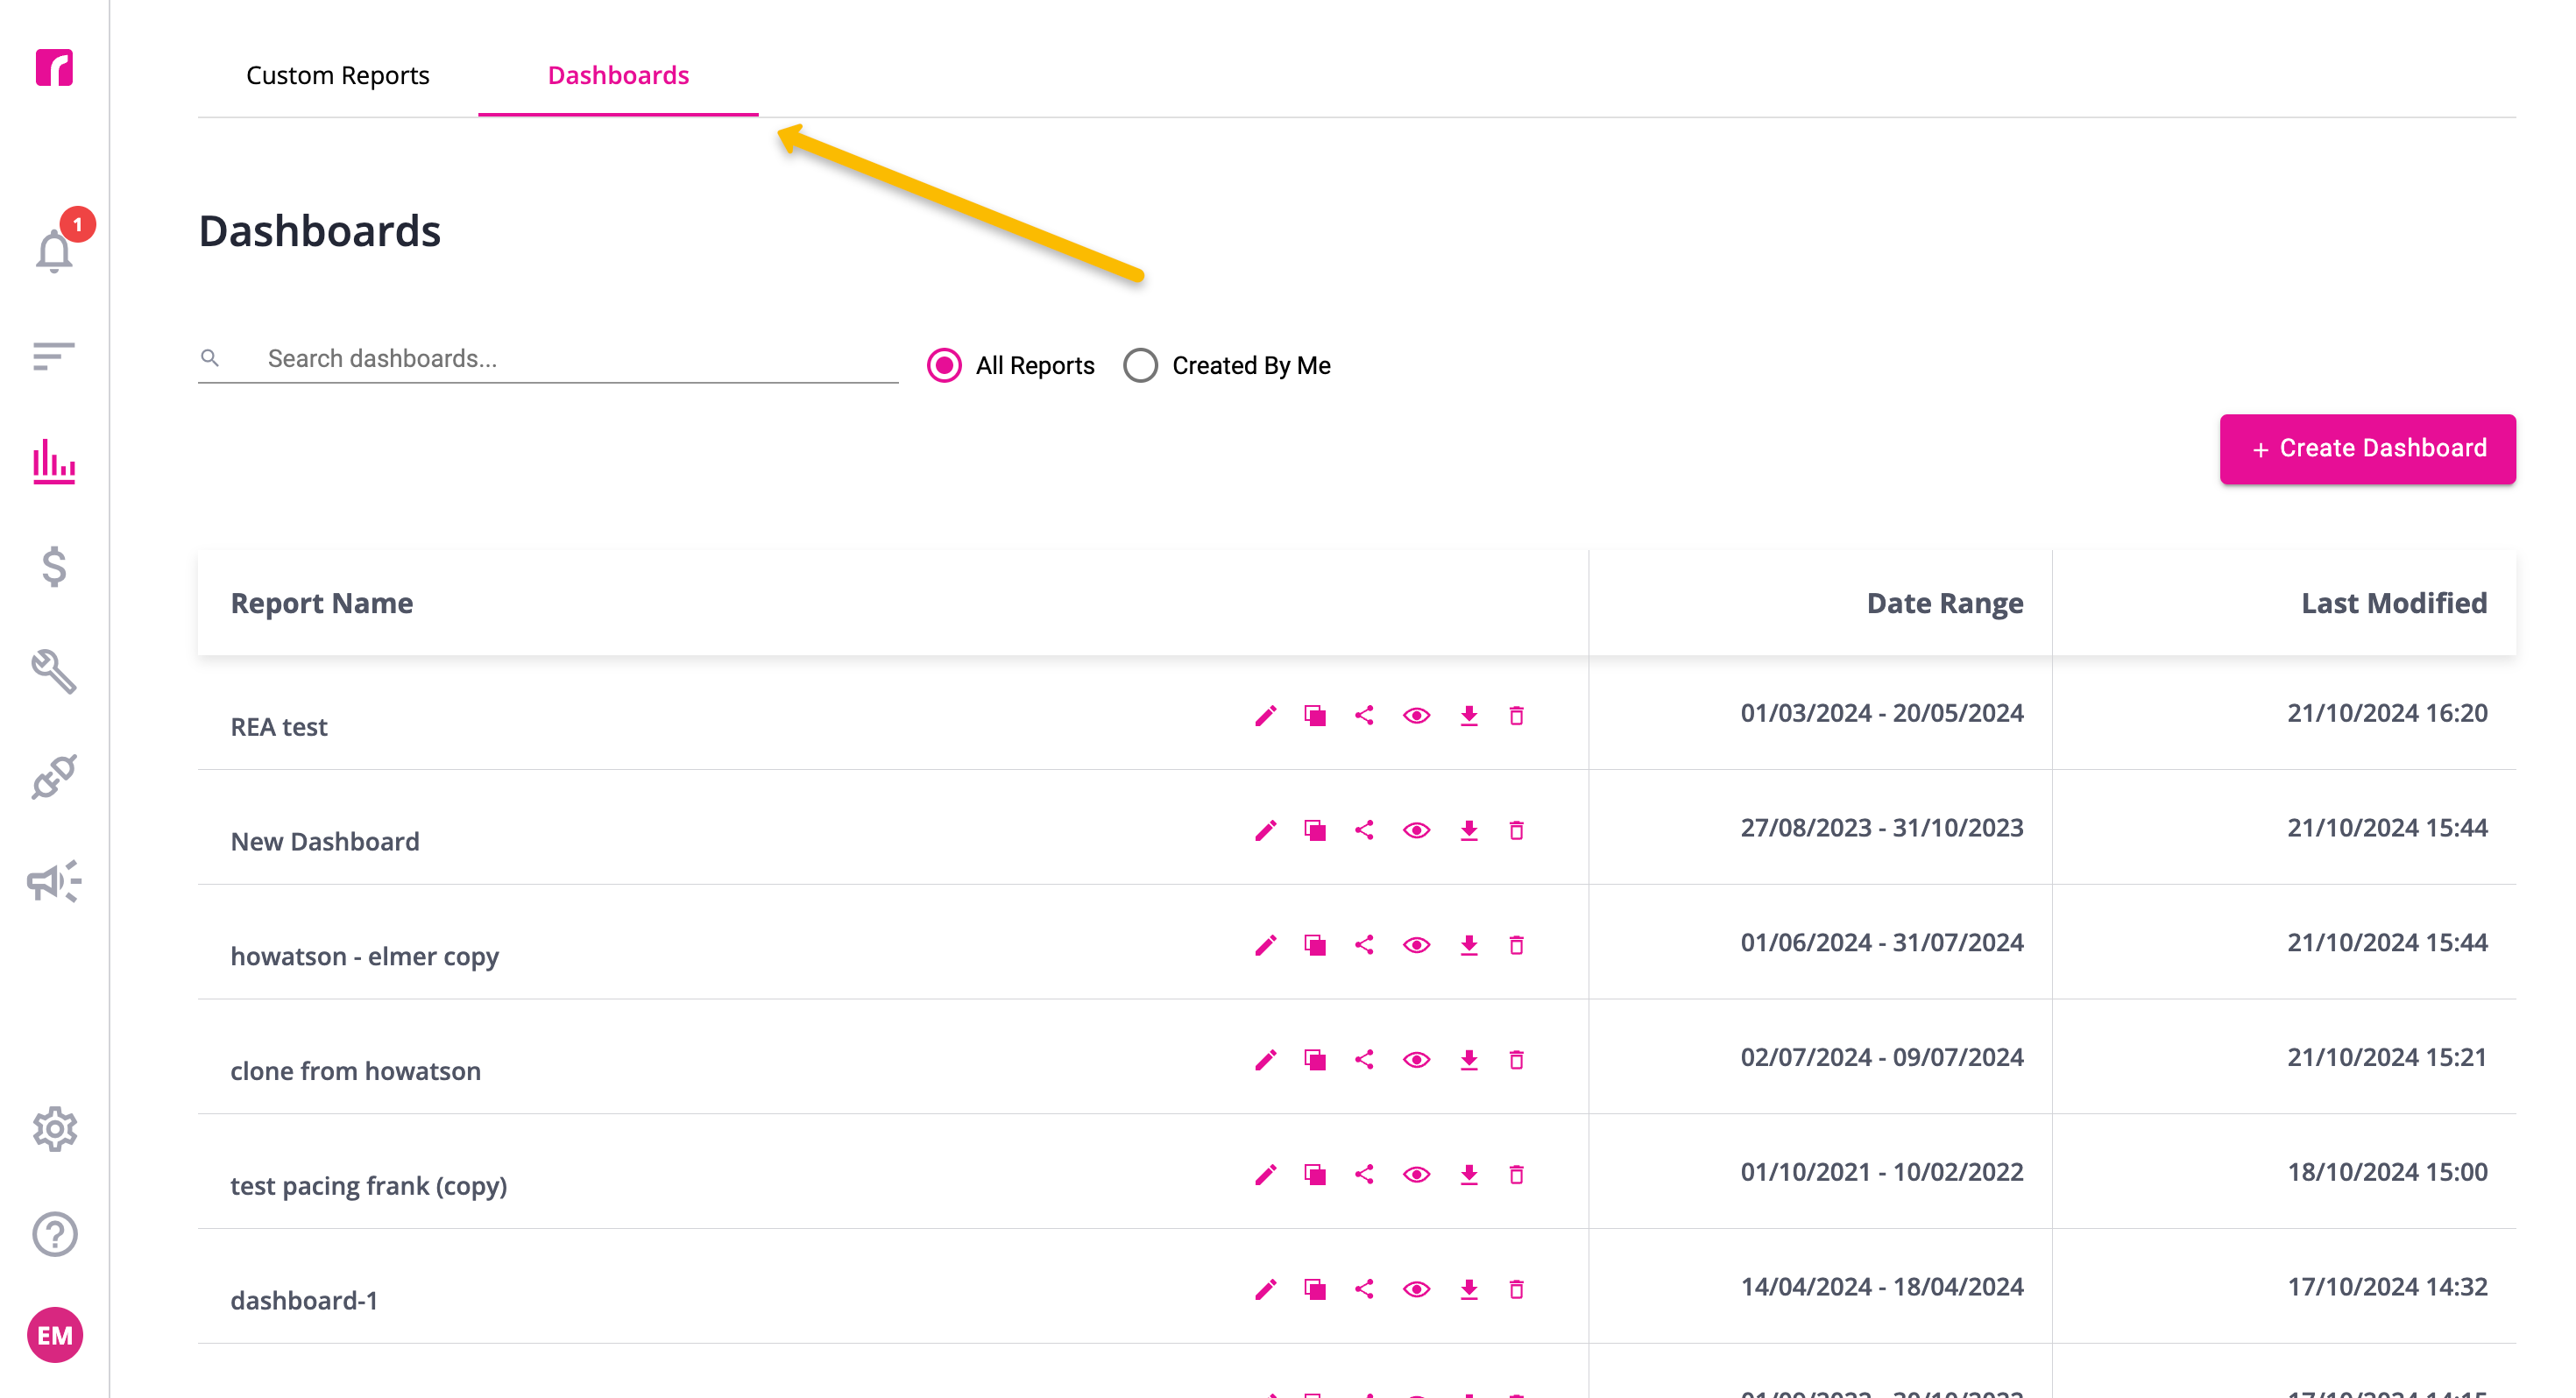Delete the dashboard-1 report

(1517, 1289)
